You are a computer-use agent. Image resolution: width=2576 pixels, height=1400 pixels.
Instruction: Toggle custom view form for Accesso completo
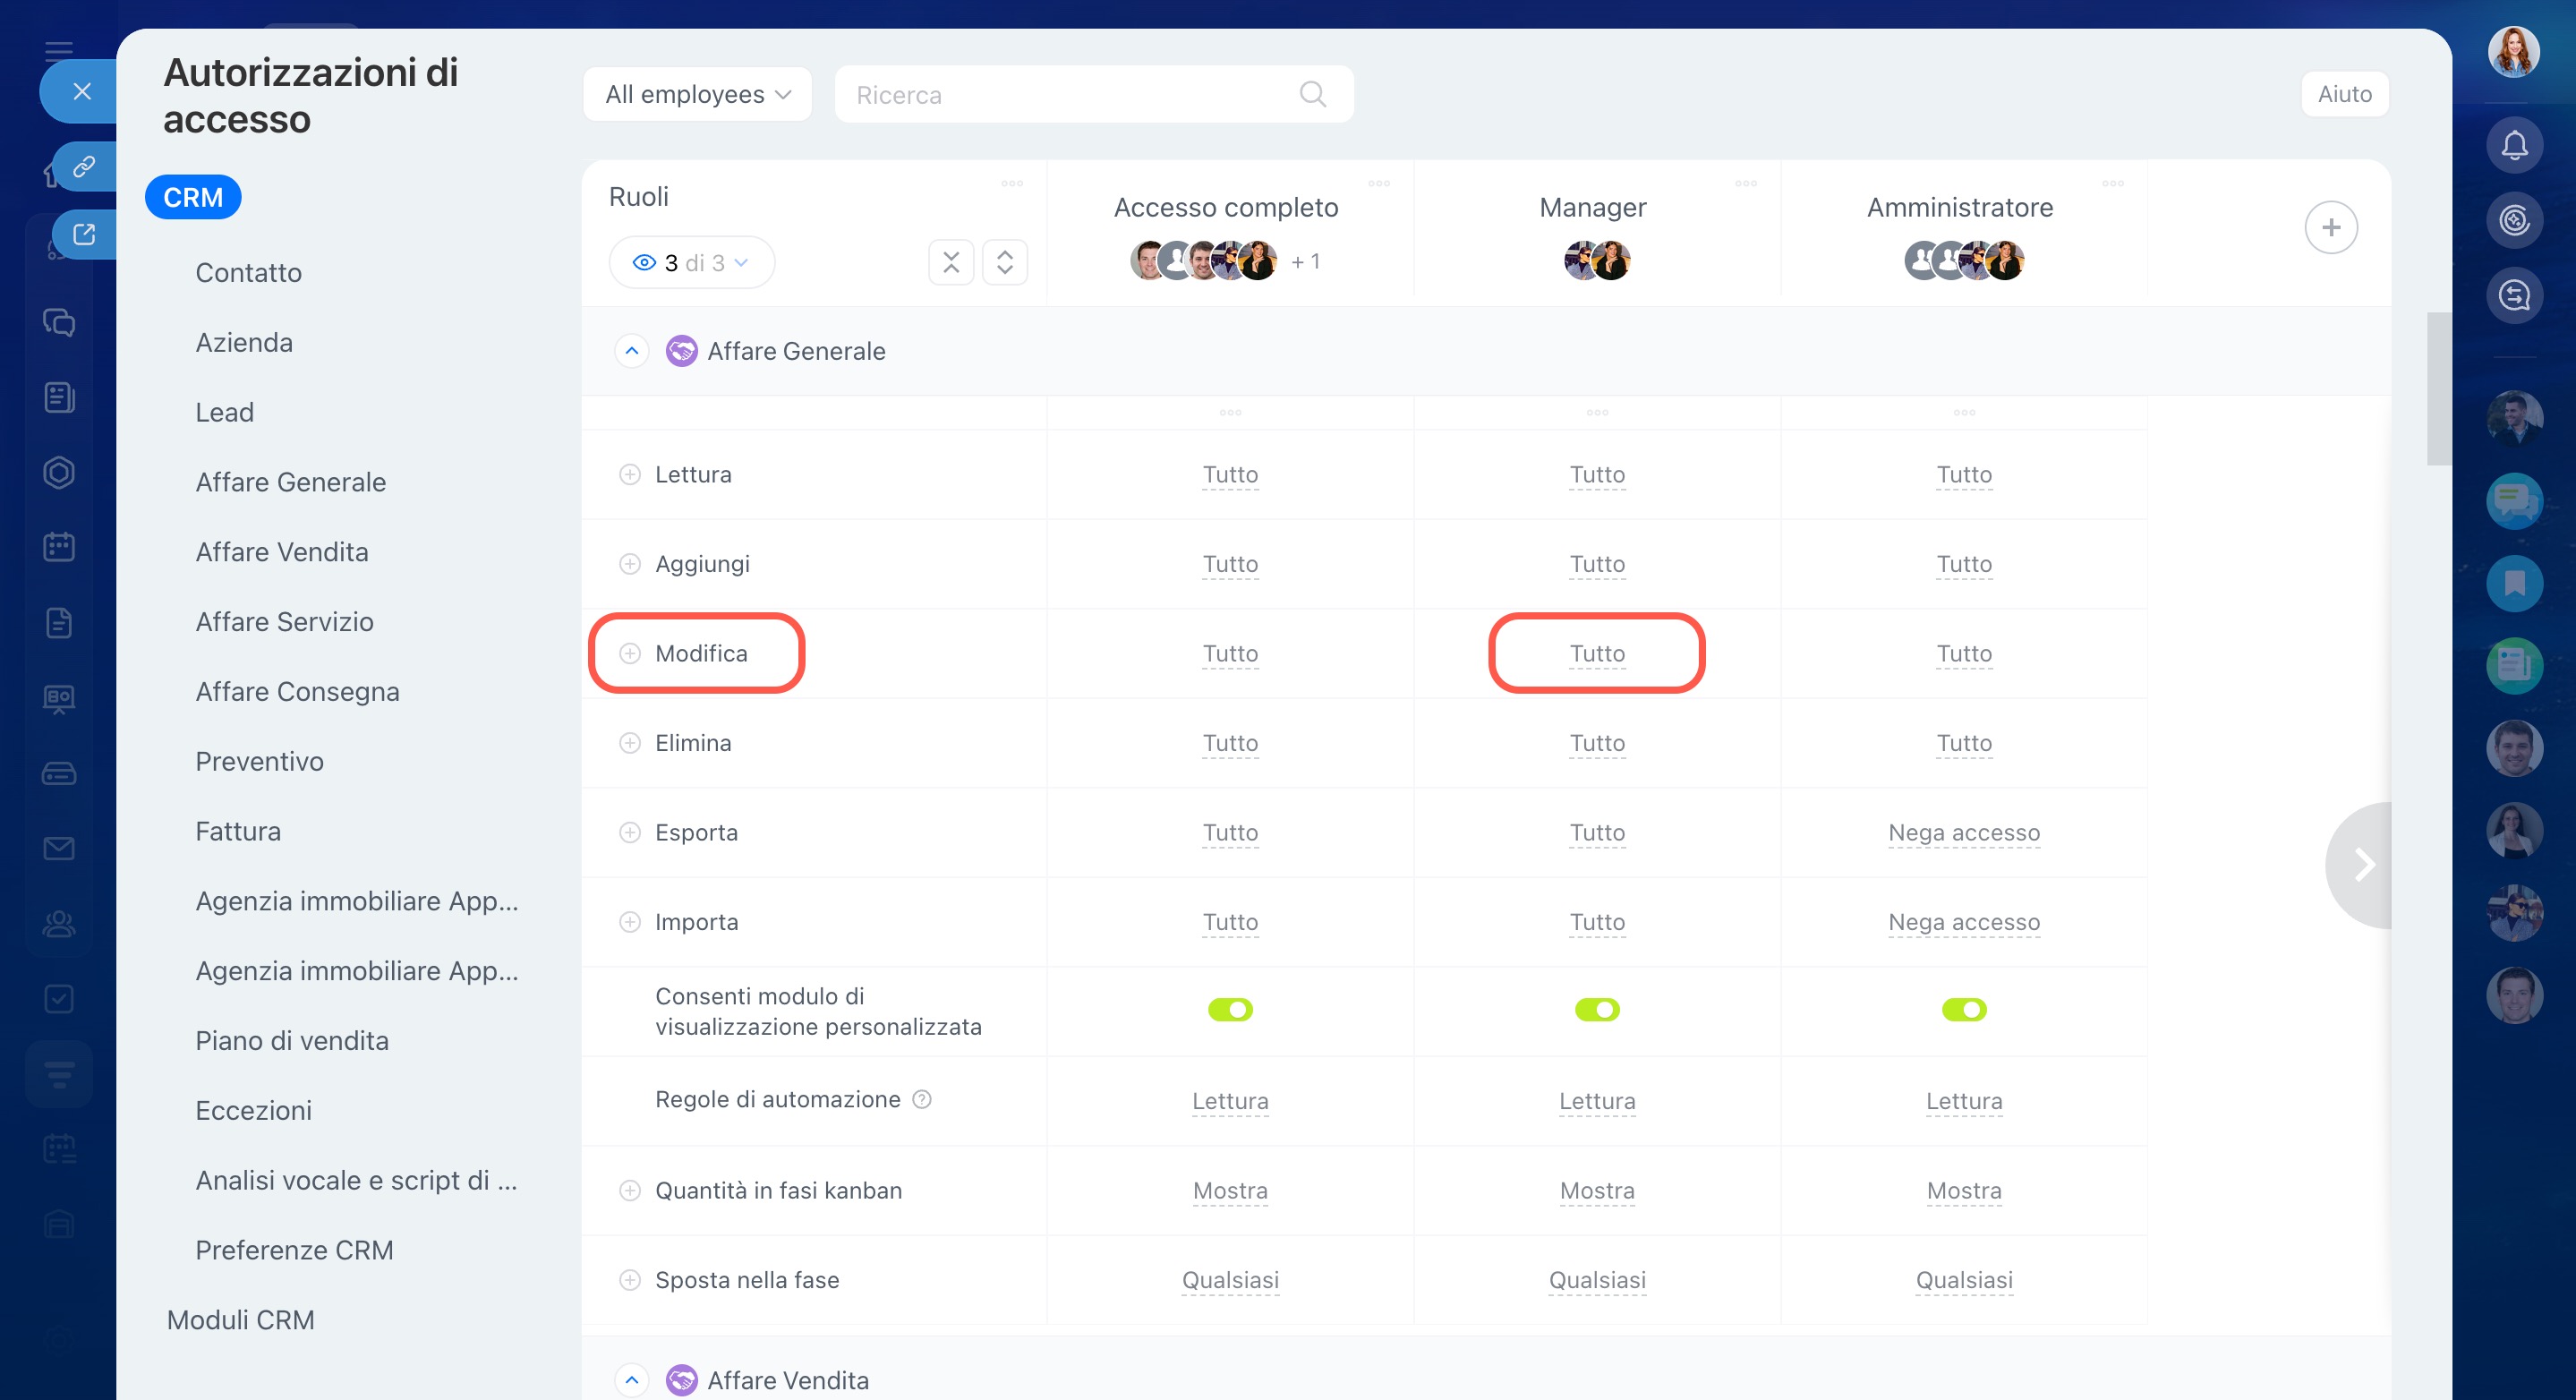[1230, 1010]
